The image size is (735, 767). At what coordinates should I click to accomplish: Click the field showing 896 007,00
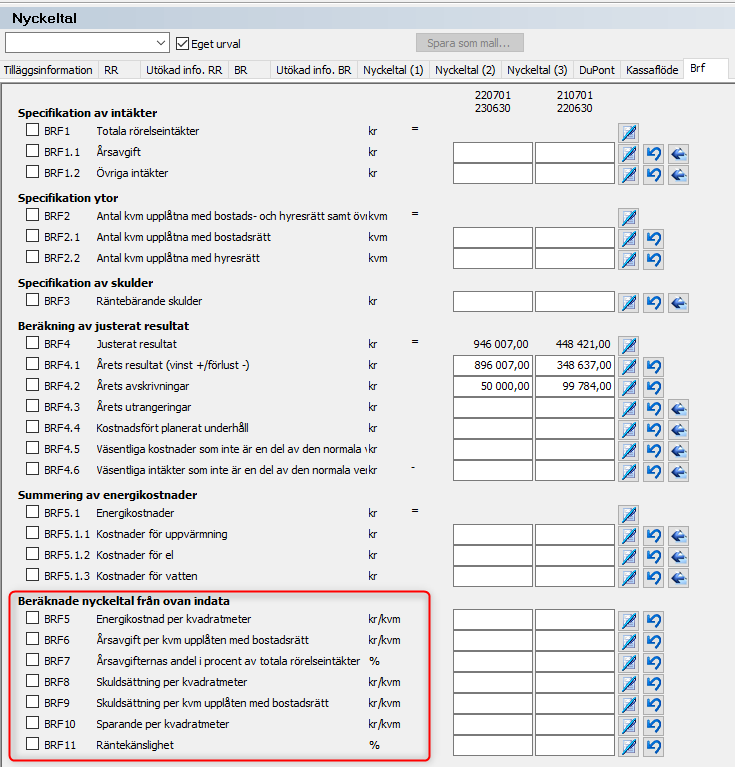(492, 366)
